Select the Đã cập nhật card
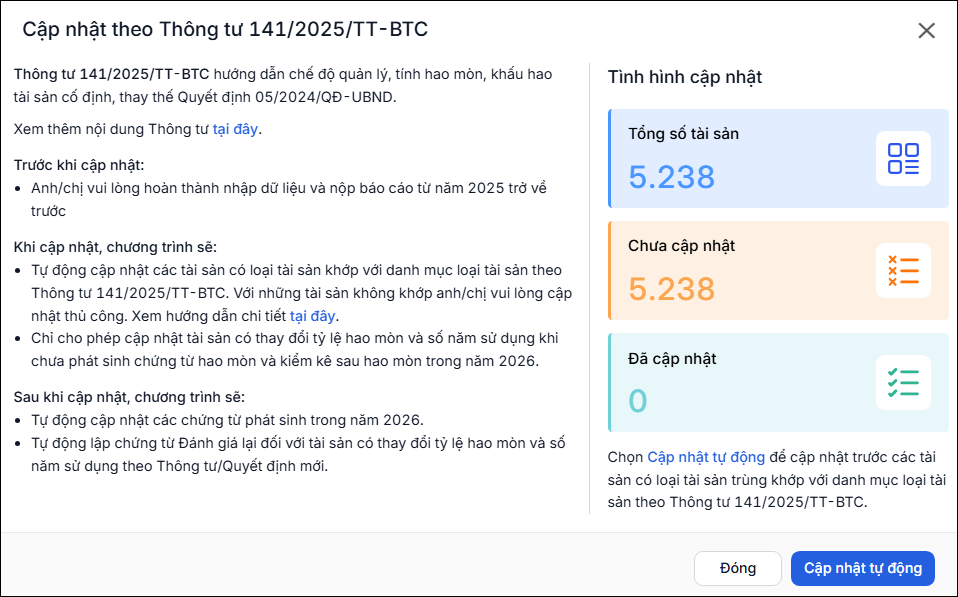Viewport: 958px width, 597px height. click(778, 383)
